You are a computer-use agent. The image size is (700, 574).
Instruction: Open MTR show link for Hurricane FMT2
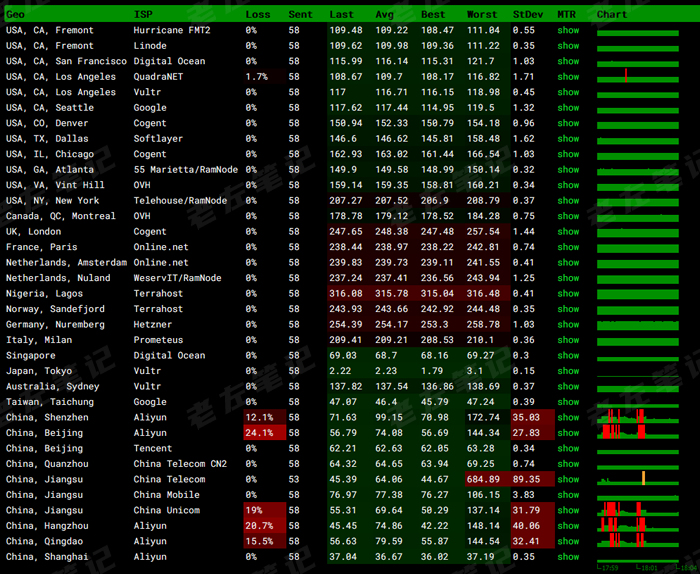568,30
